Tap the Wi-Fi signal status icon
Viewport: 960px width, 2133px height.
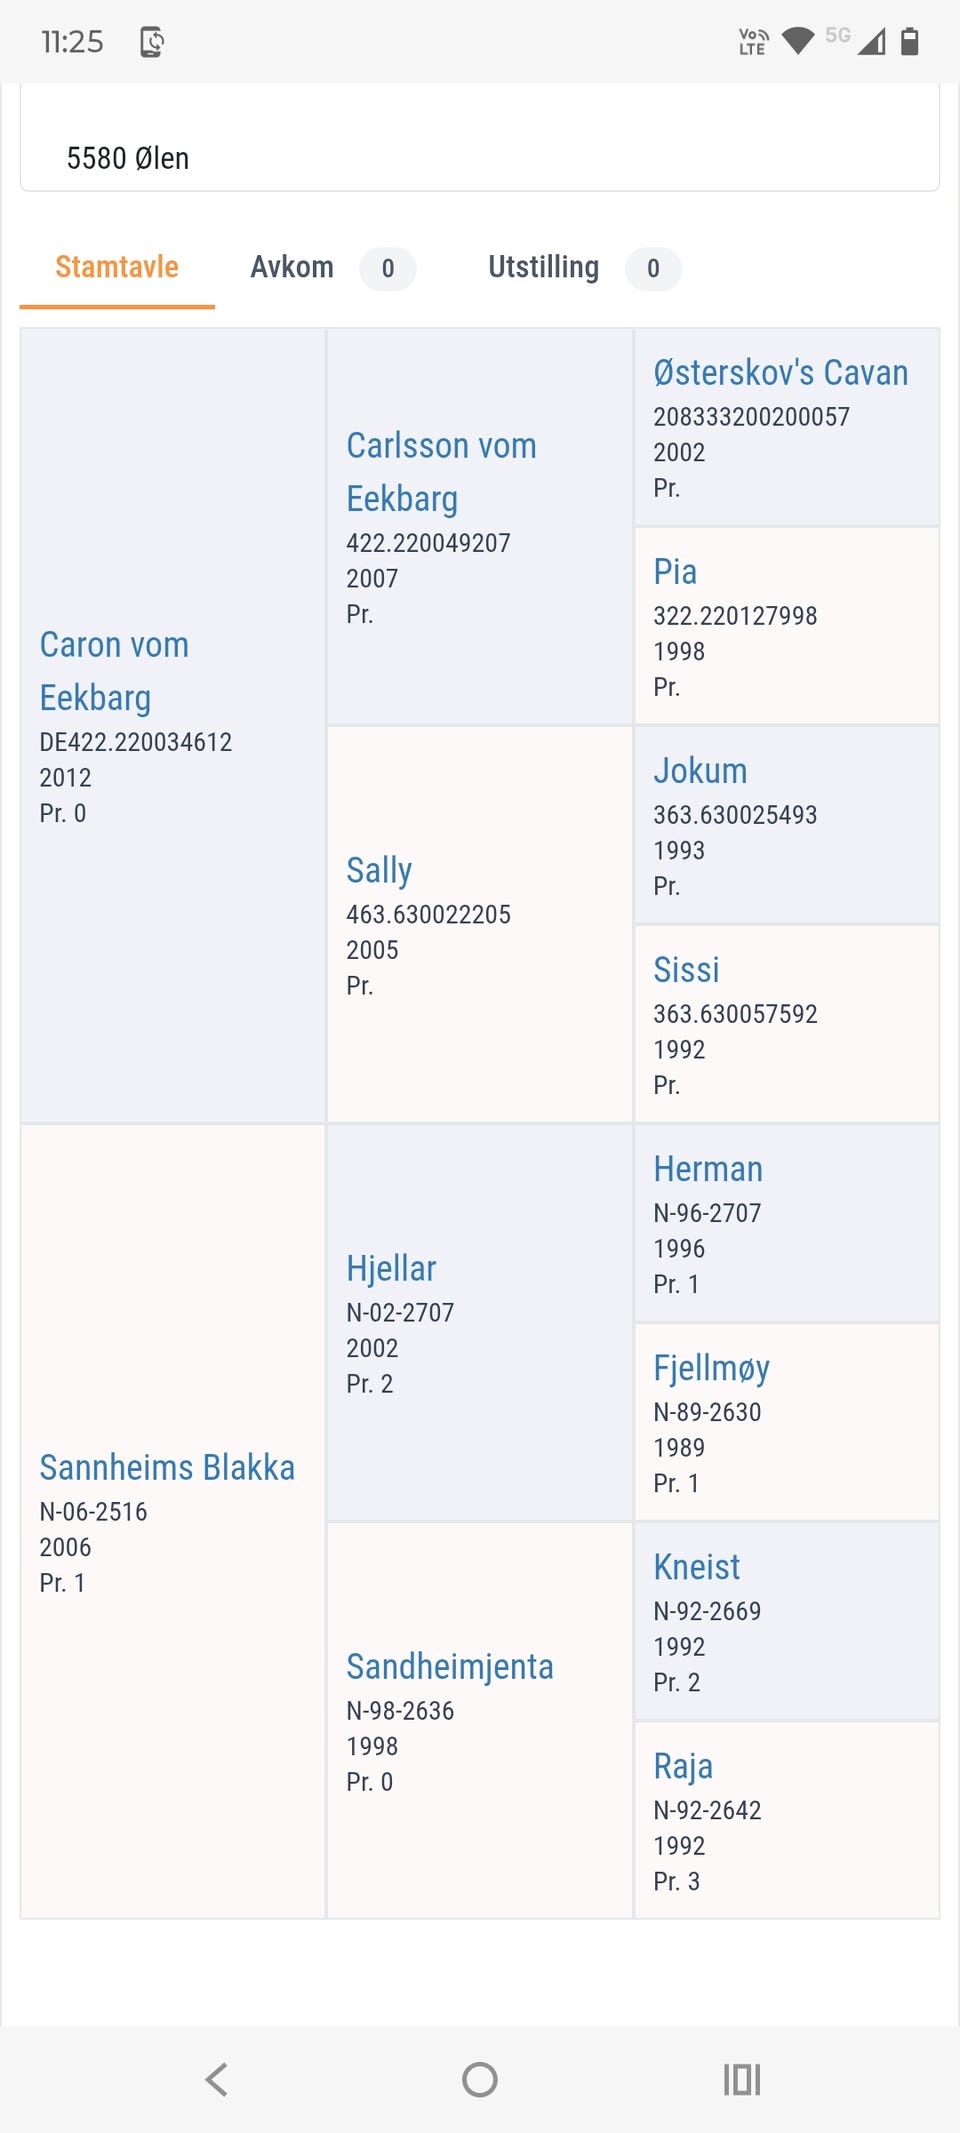[798, 41]
